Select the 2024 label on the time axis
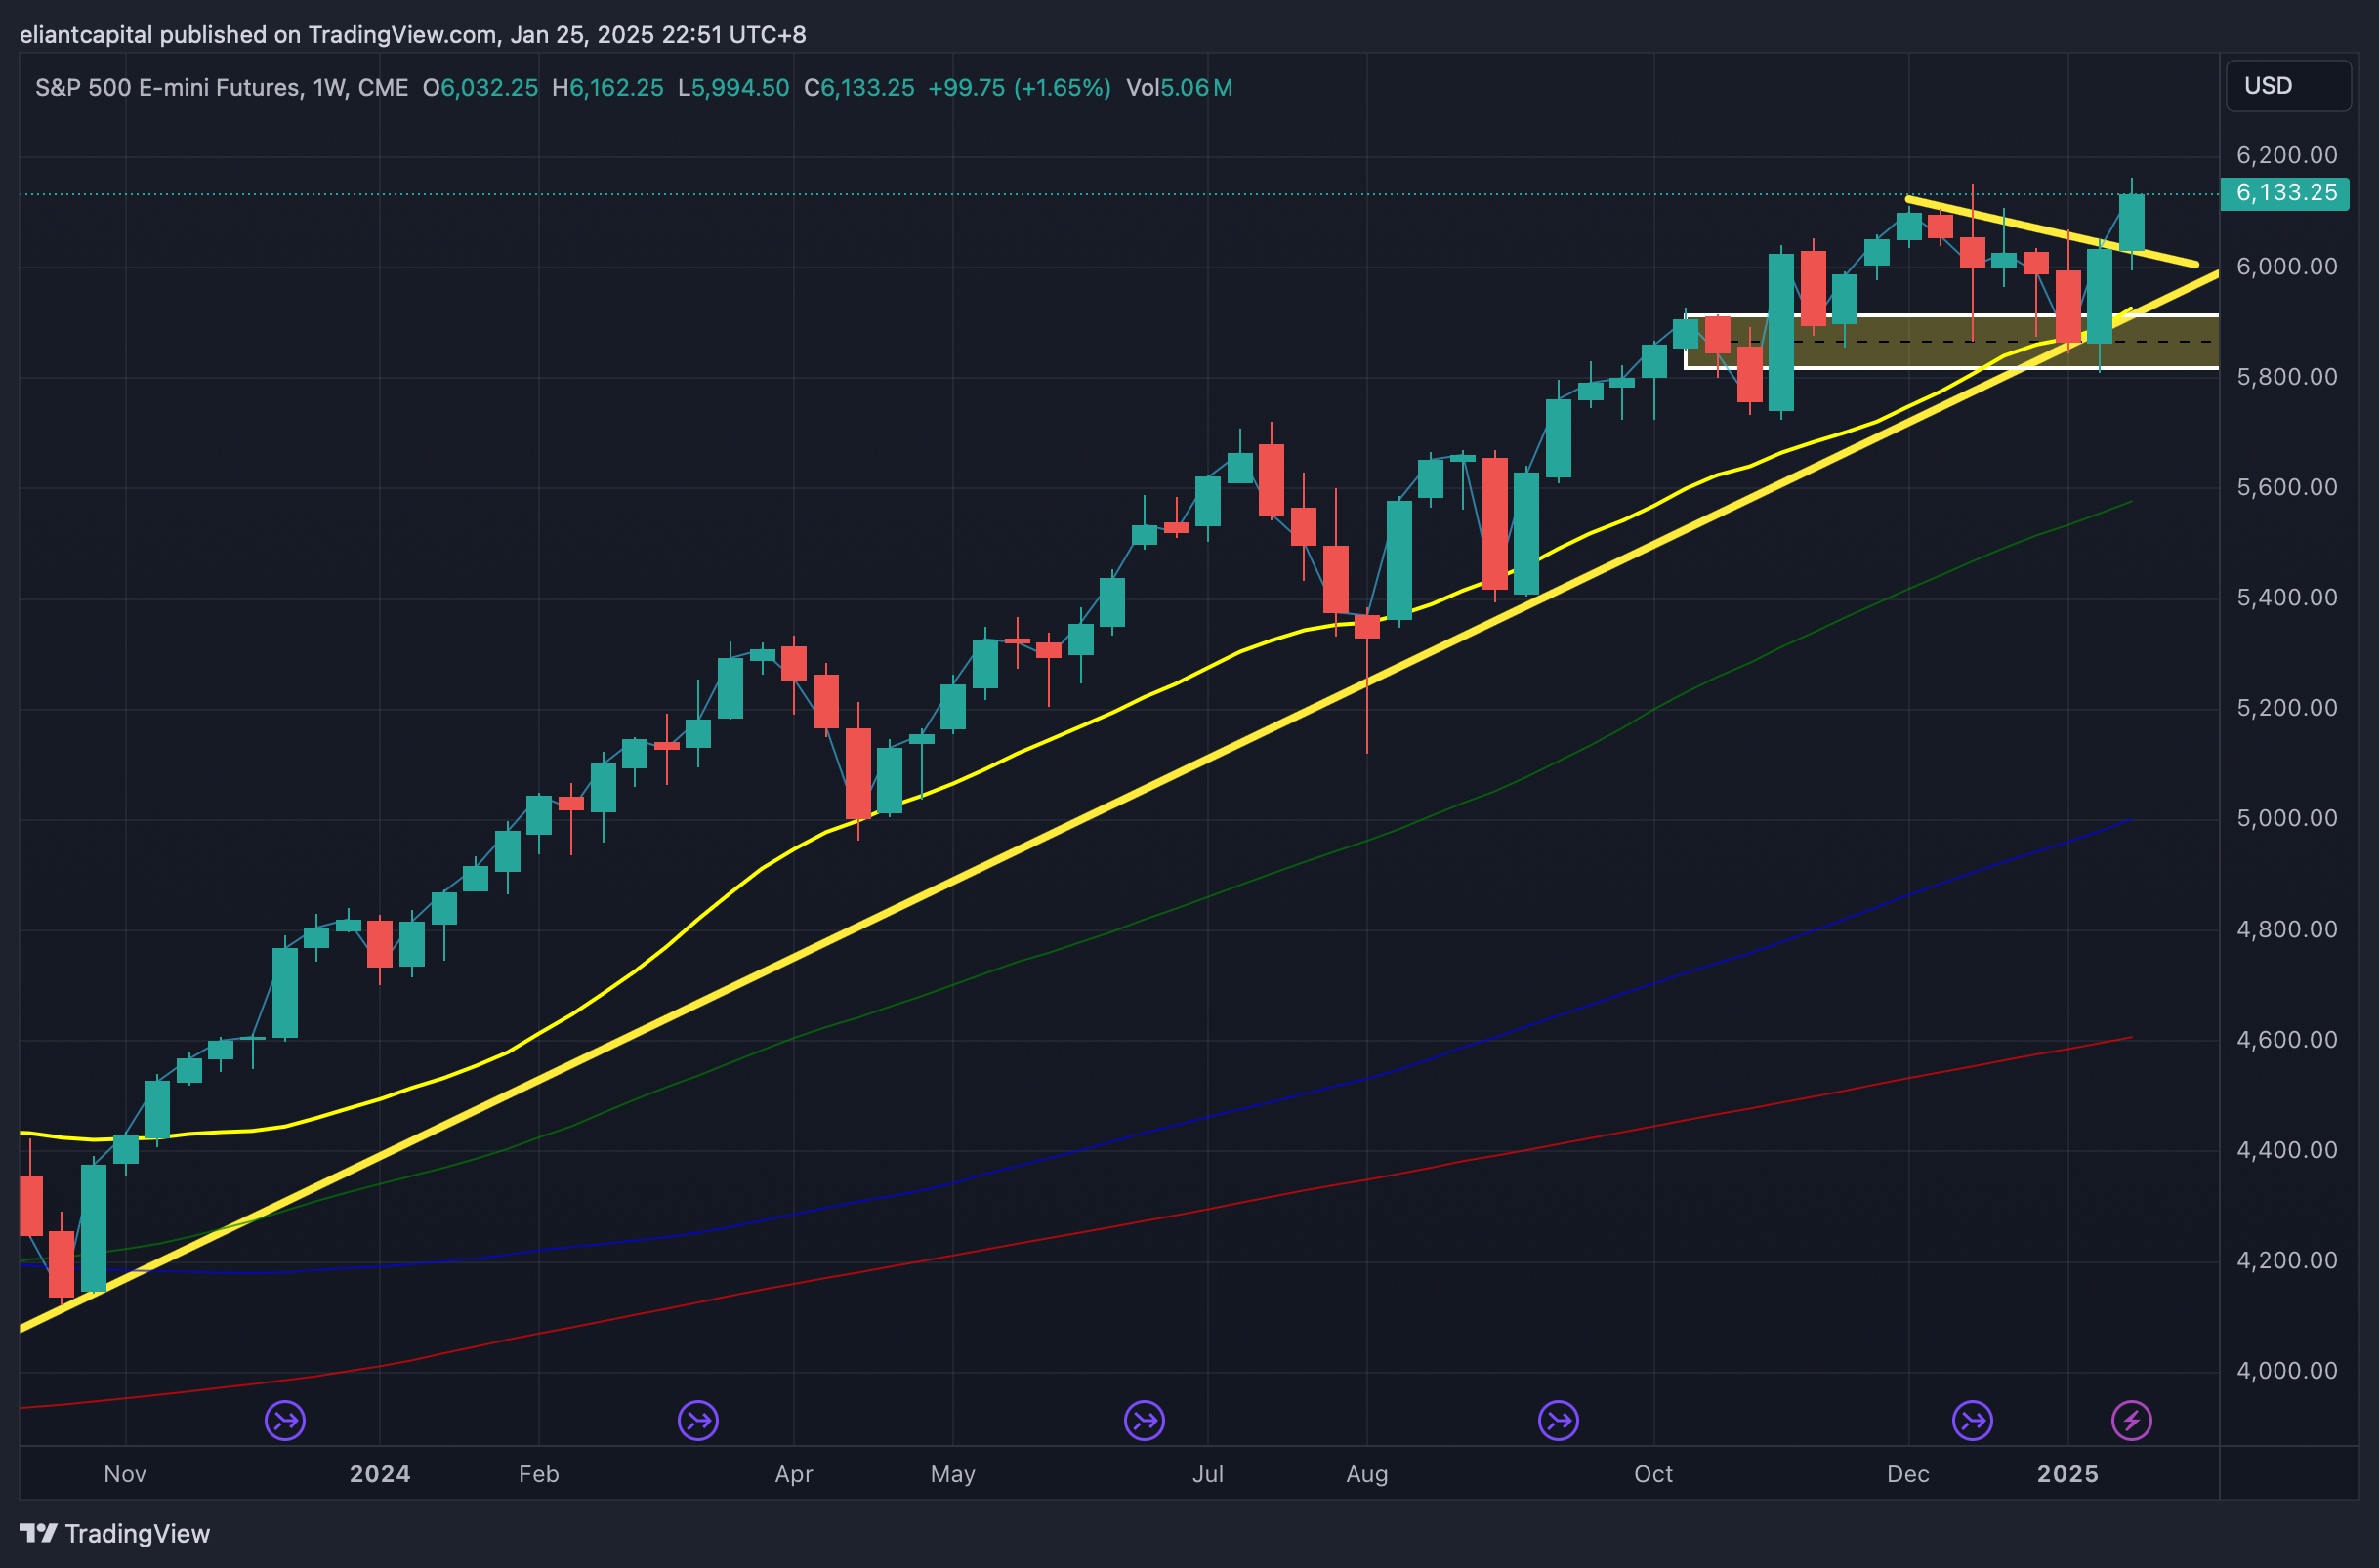 pos(380,1474)
